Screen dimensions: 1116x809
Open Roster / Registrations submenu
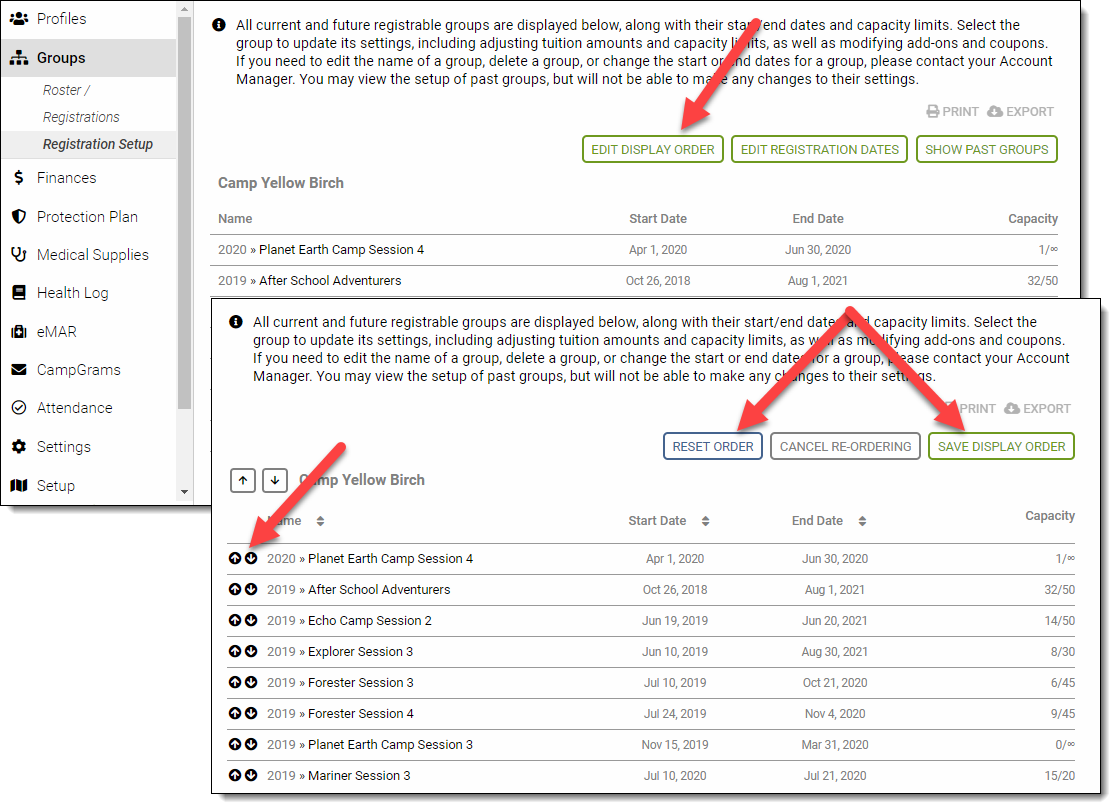pyautogui.click(x=81, y=103)
